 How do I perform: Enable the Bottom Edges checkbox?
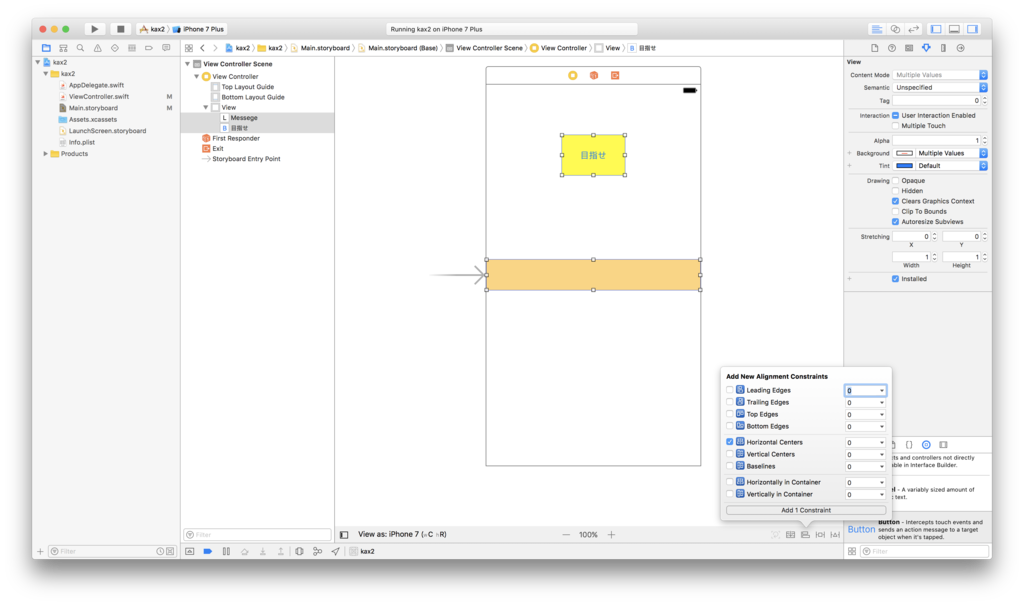(x=729, y=426)
